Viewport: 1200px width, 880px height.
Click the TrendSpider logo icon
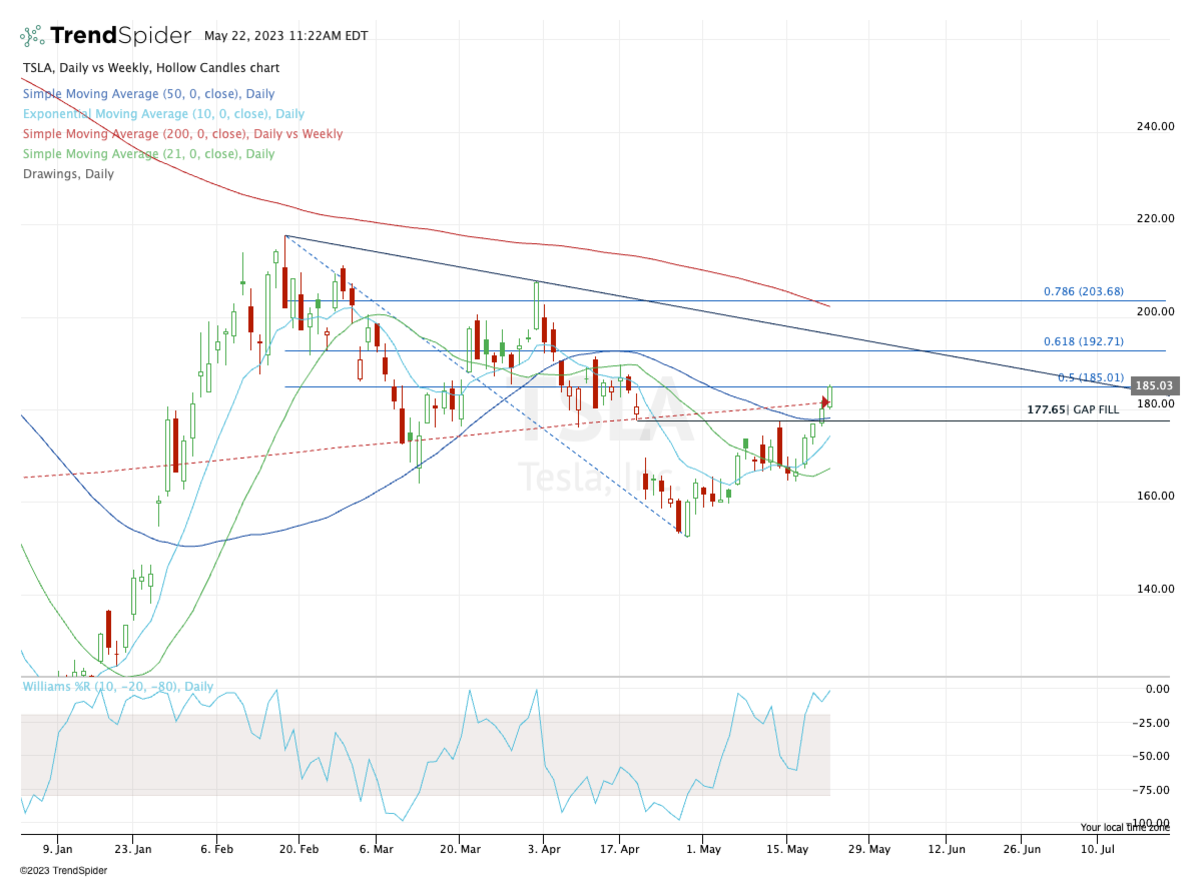[x=32, y=36]
